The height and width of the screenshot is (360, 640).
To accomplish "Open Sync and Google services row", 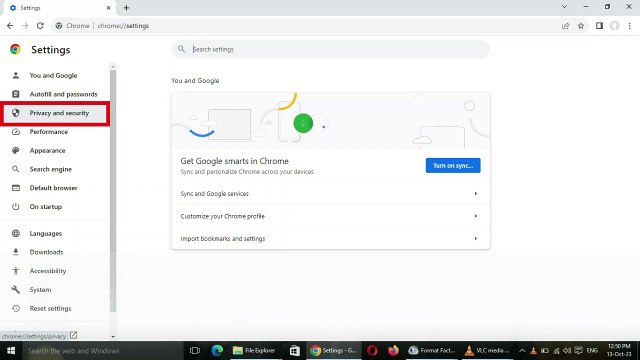I will point(330,193).
